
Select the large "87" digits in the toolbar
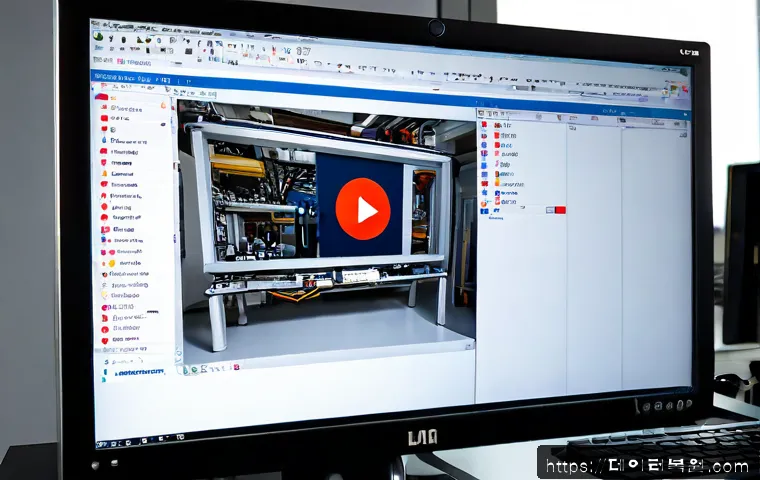303,51
